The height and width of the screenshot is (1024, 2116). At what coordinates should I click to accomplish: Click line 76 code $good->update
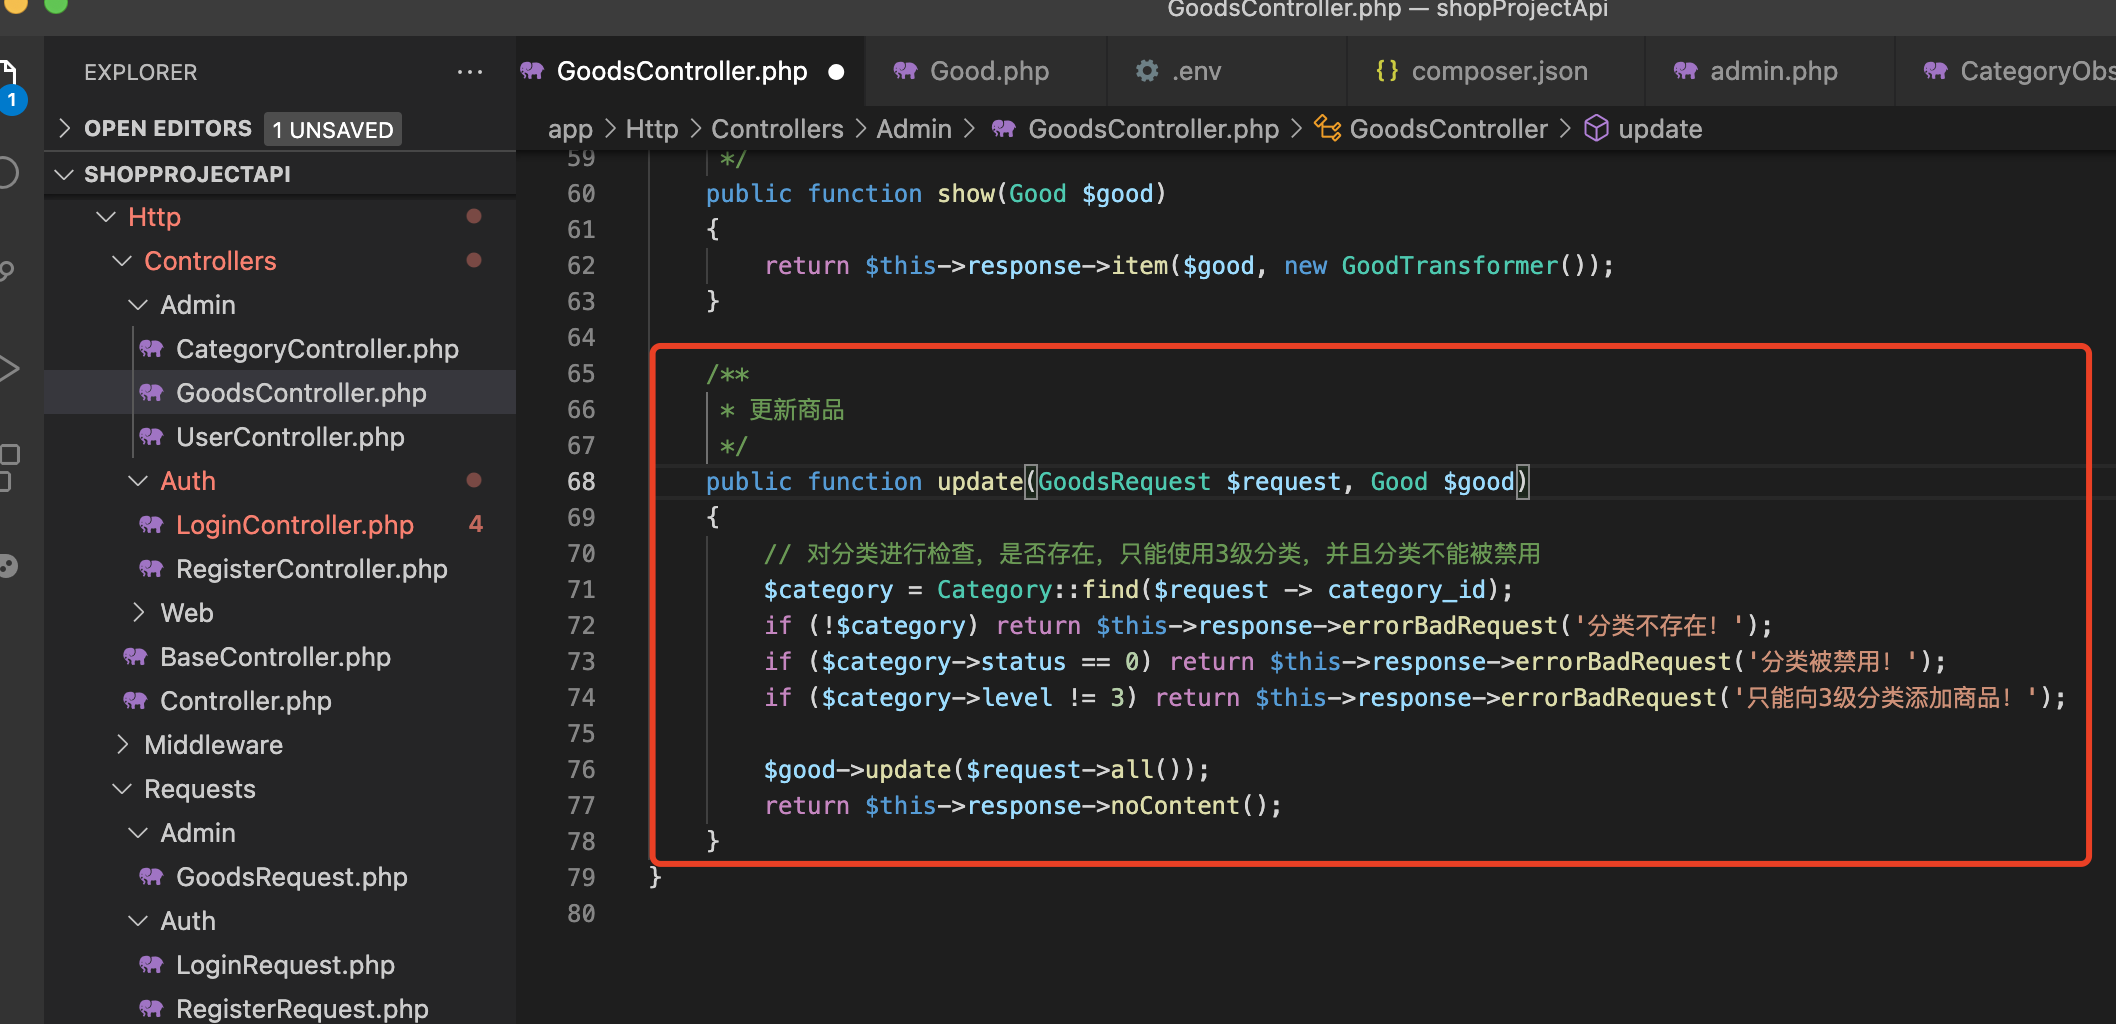coord(986,770)
